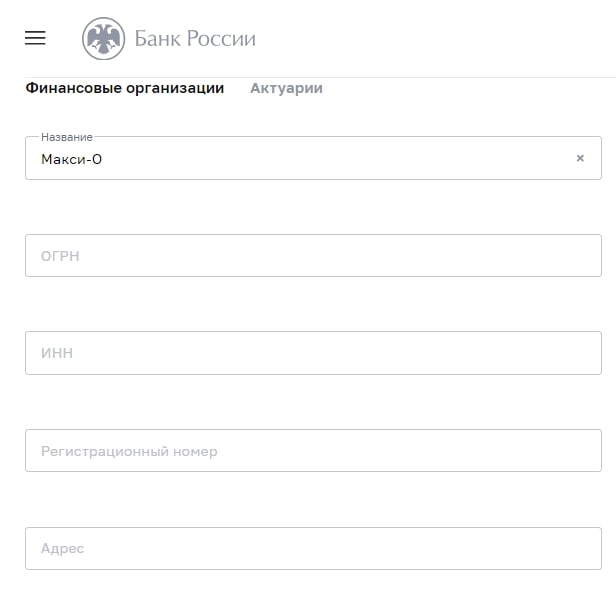This screenshot has height=595, width=616.
Task: Select the Финансовые организации tab
Action: 124,88
